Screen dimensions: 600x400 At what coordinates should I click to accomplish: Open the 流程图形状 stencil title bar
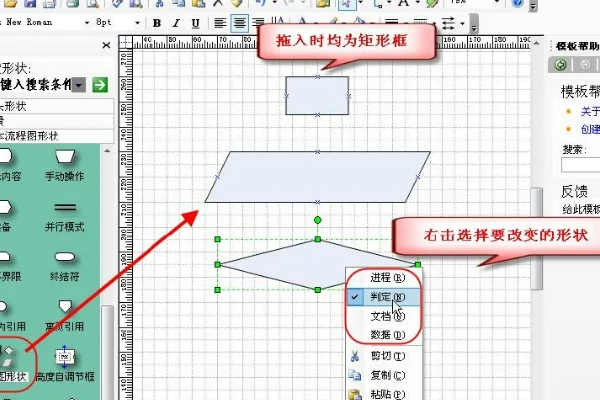57,136
